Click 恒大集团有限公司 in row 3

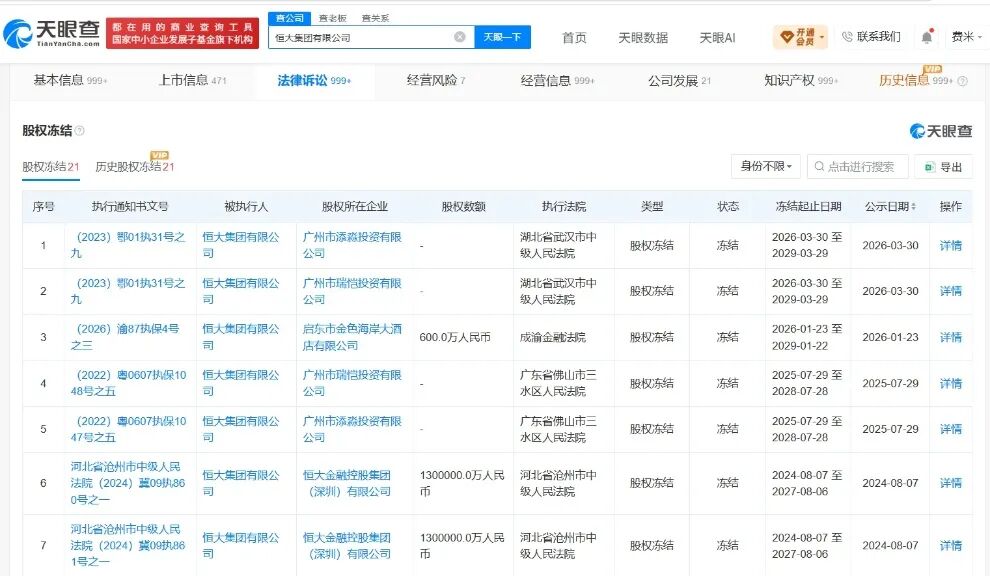241,337
